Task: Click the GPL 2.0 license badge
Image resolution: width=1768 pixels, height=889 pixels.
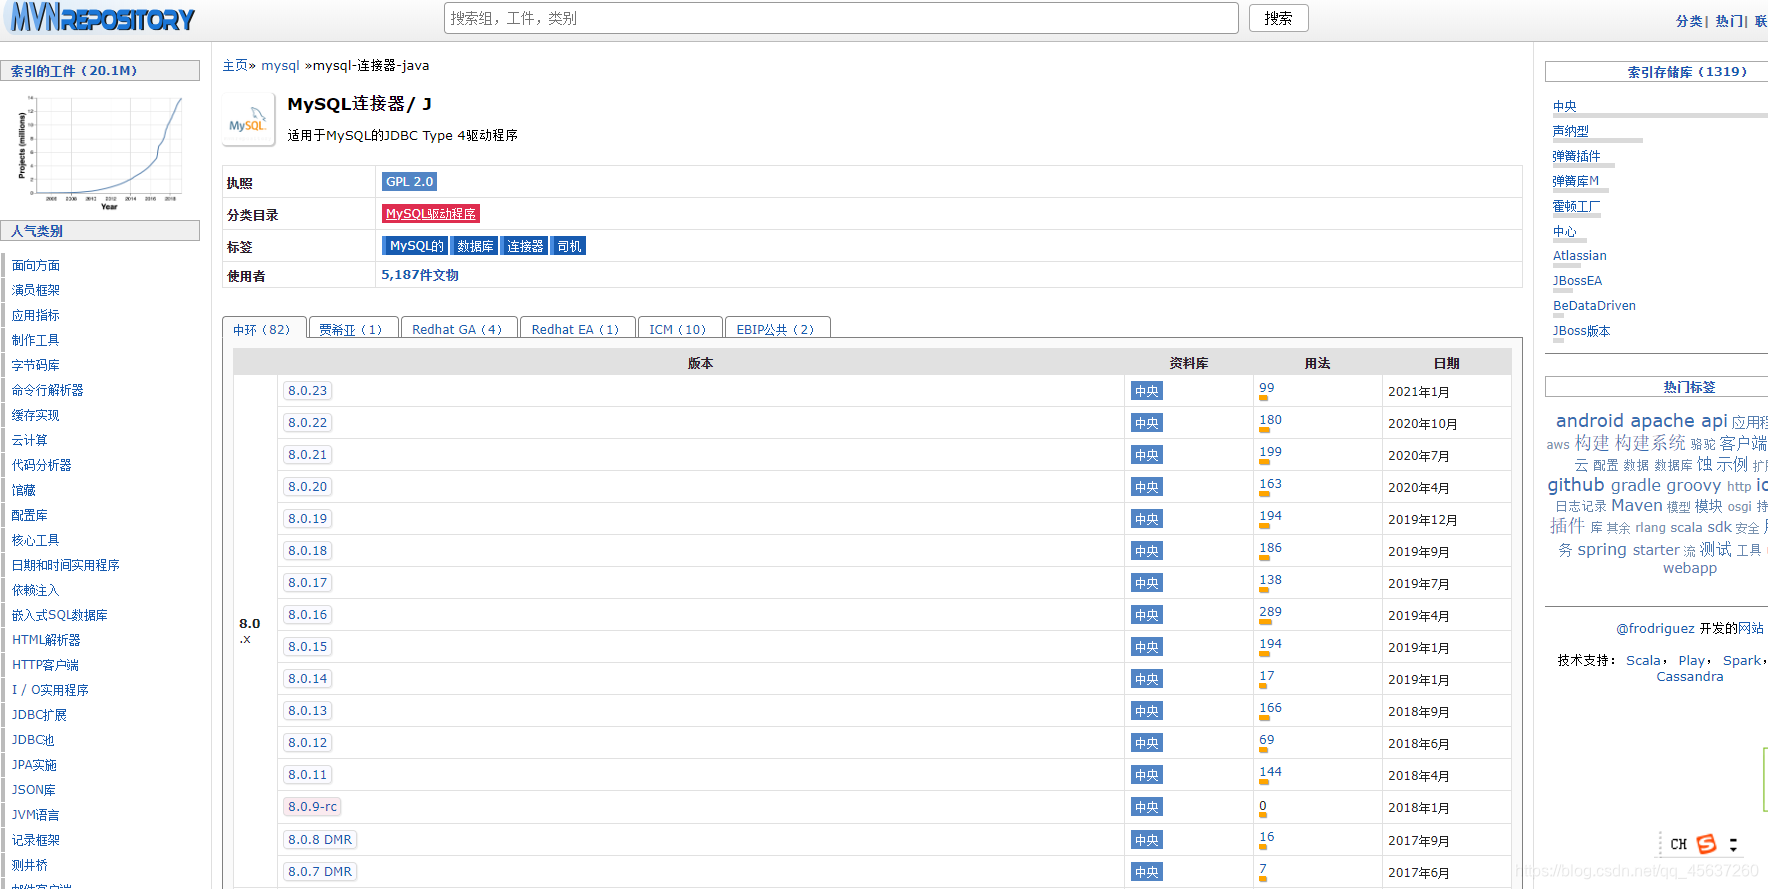Action: (409, 181)
